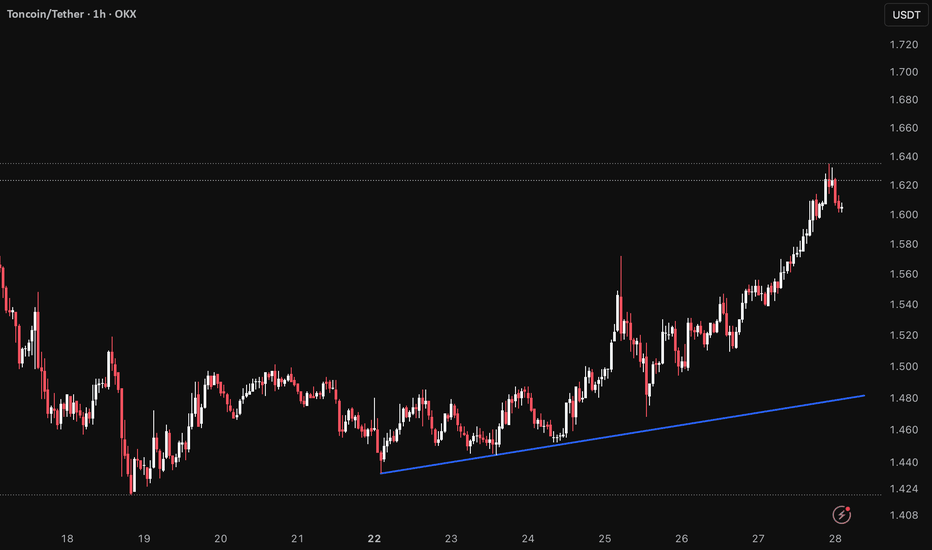Image resolution: width=932 pixels, height=550 pixels.
Task: Select the blue ascending trendline
Action: click(x=622, y=434)
